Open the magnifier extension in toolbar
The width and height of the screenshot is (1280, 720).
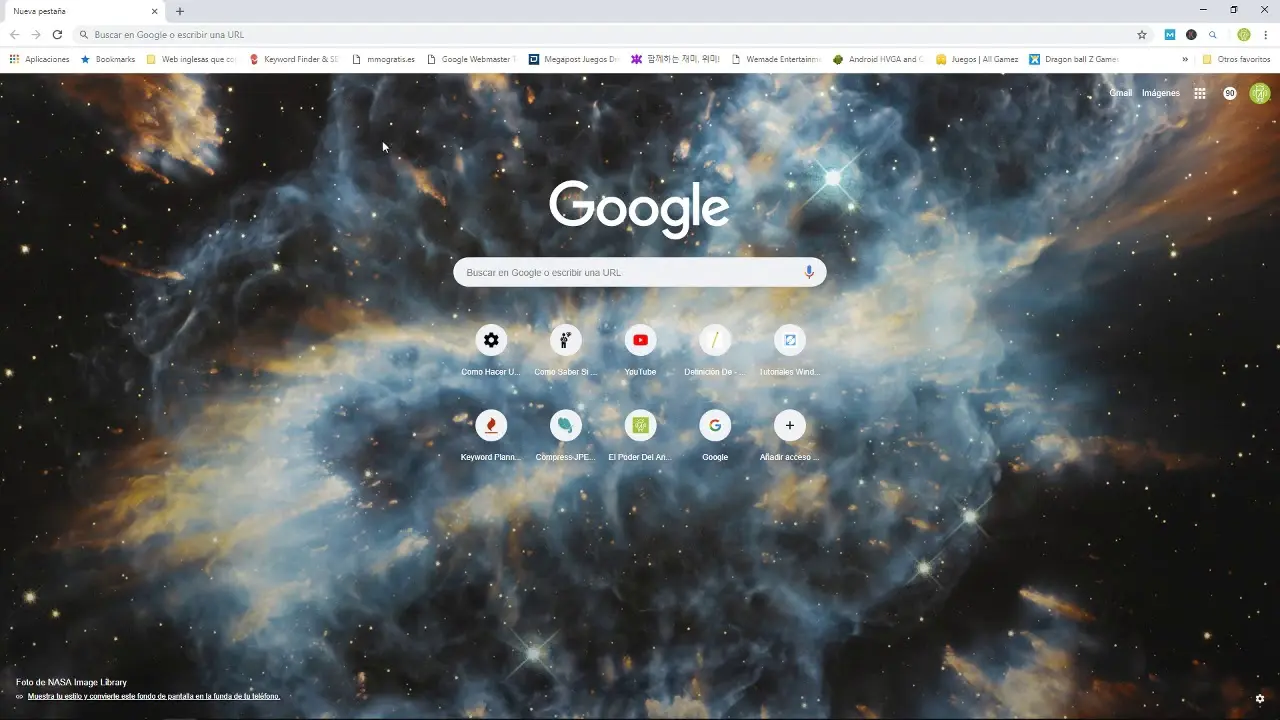(x=1213, y=34)
